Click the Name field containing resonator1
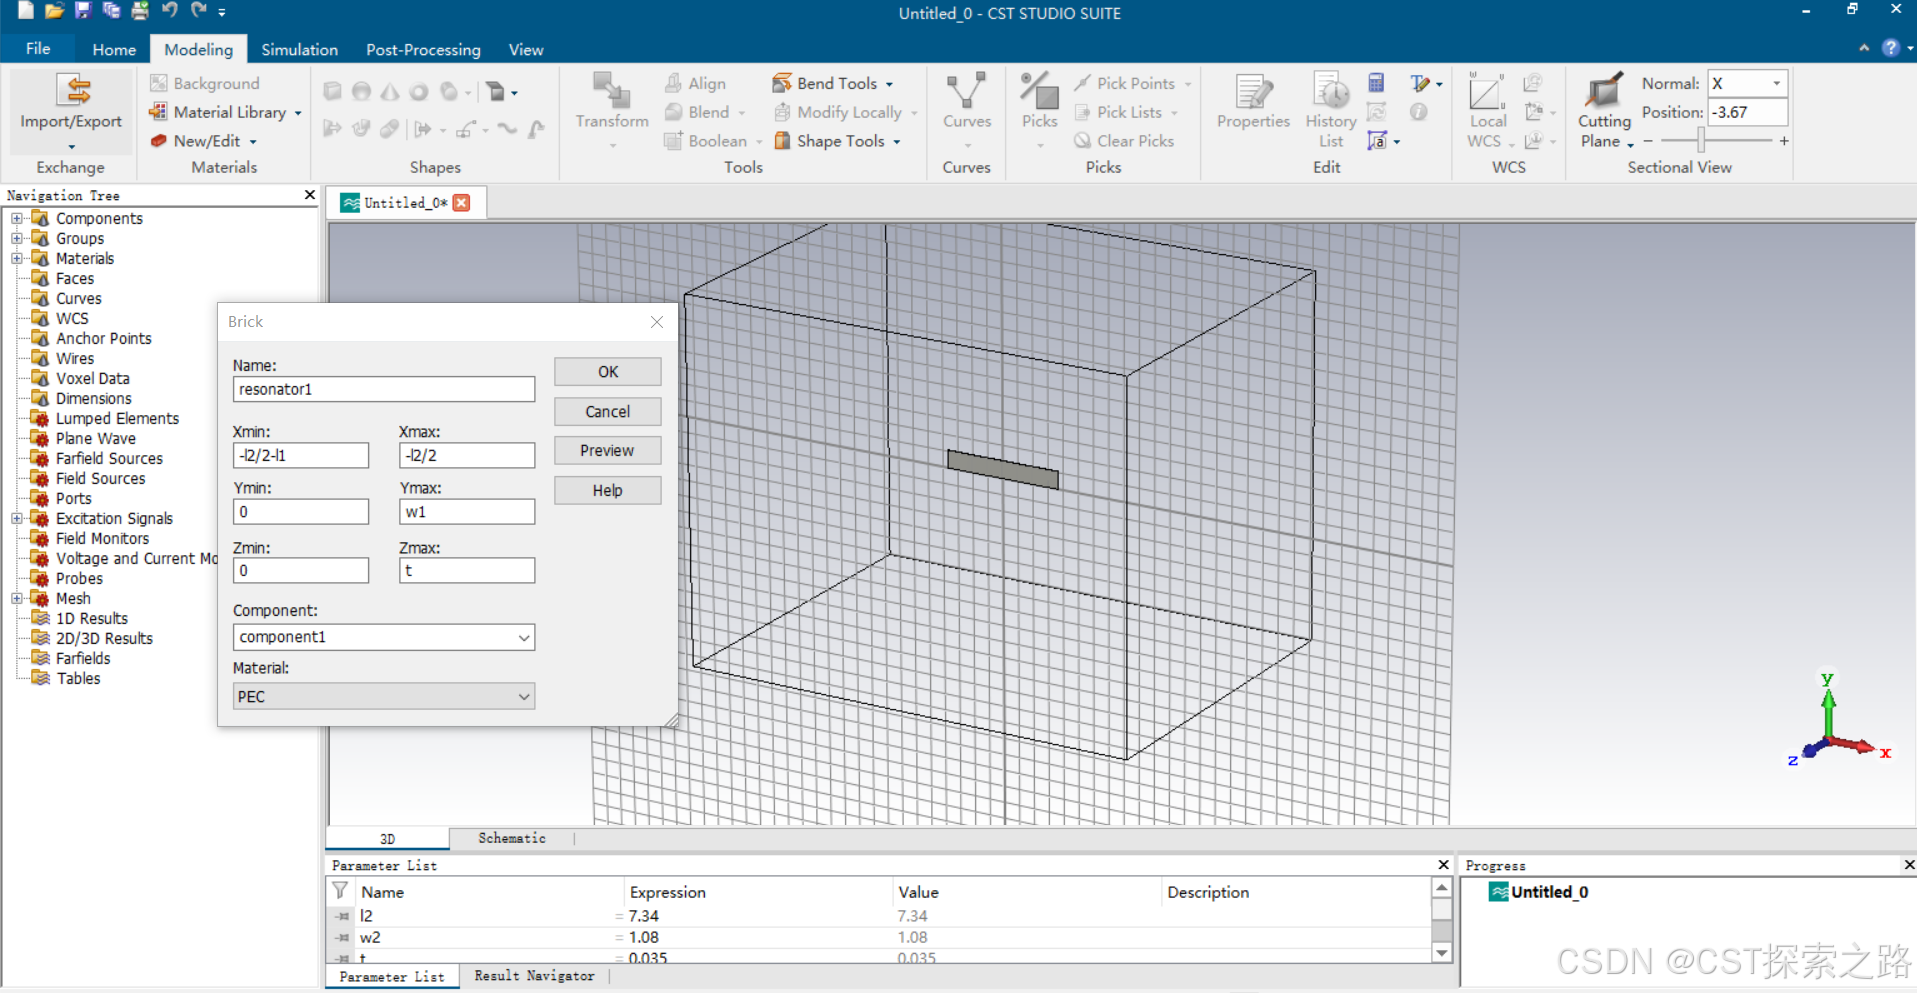This screenshot has height=993, width=1917. 384,389
